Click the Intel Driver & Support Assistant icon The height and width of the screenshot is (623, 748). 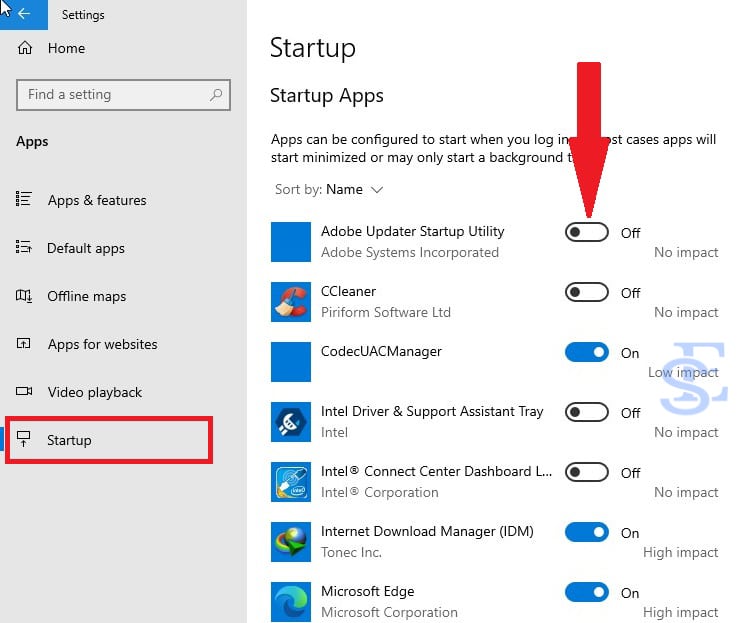tap(291, 422)
